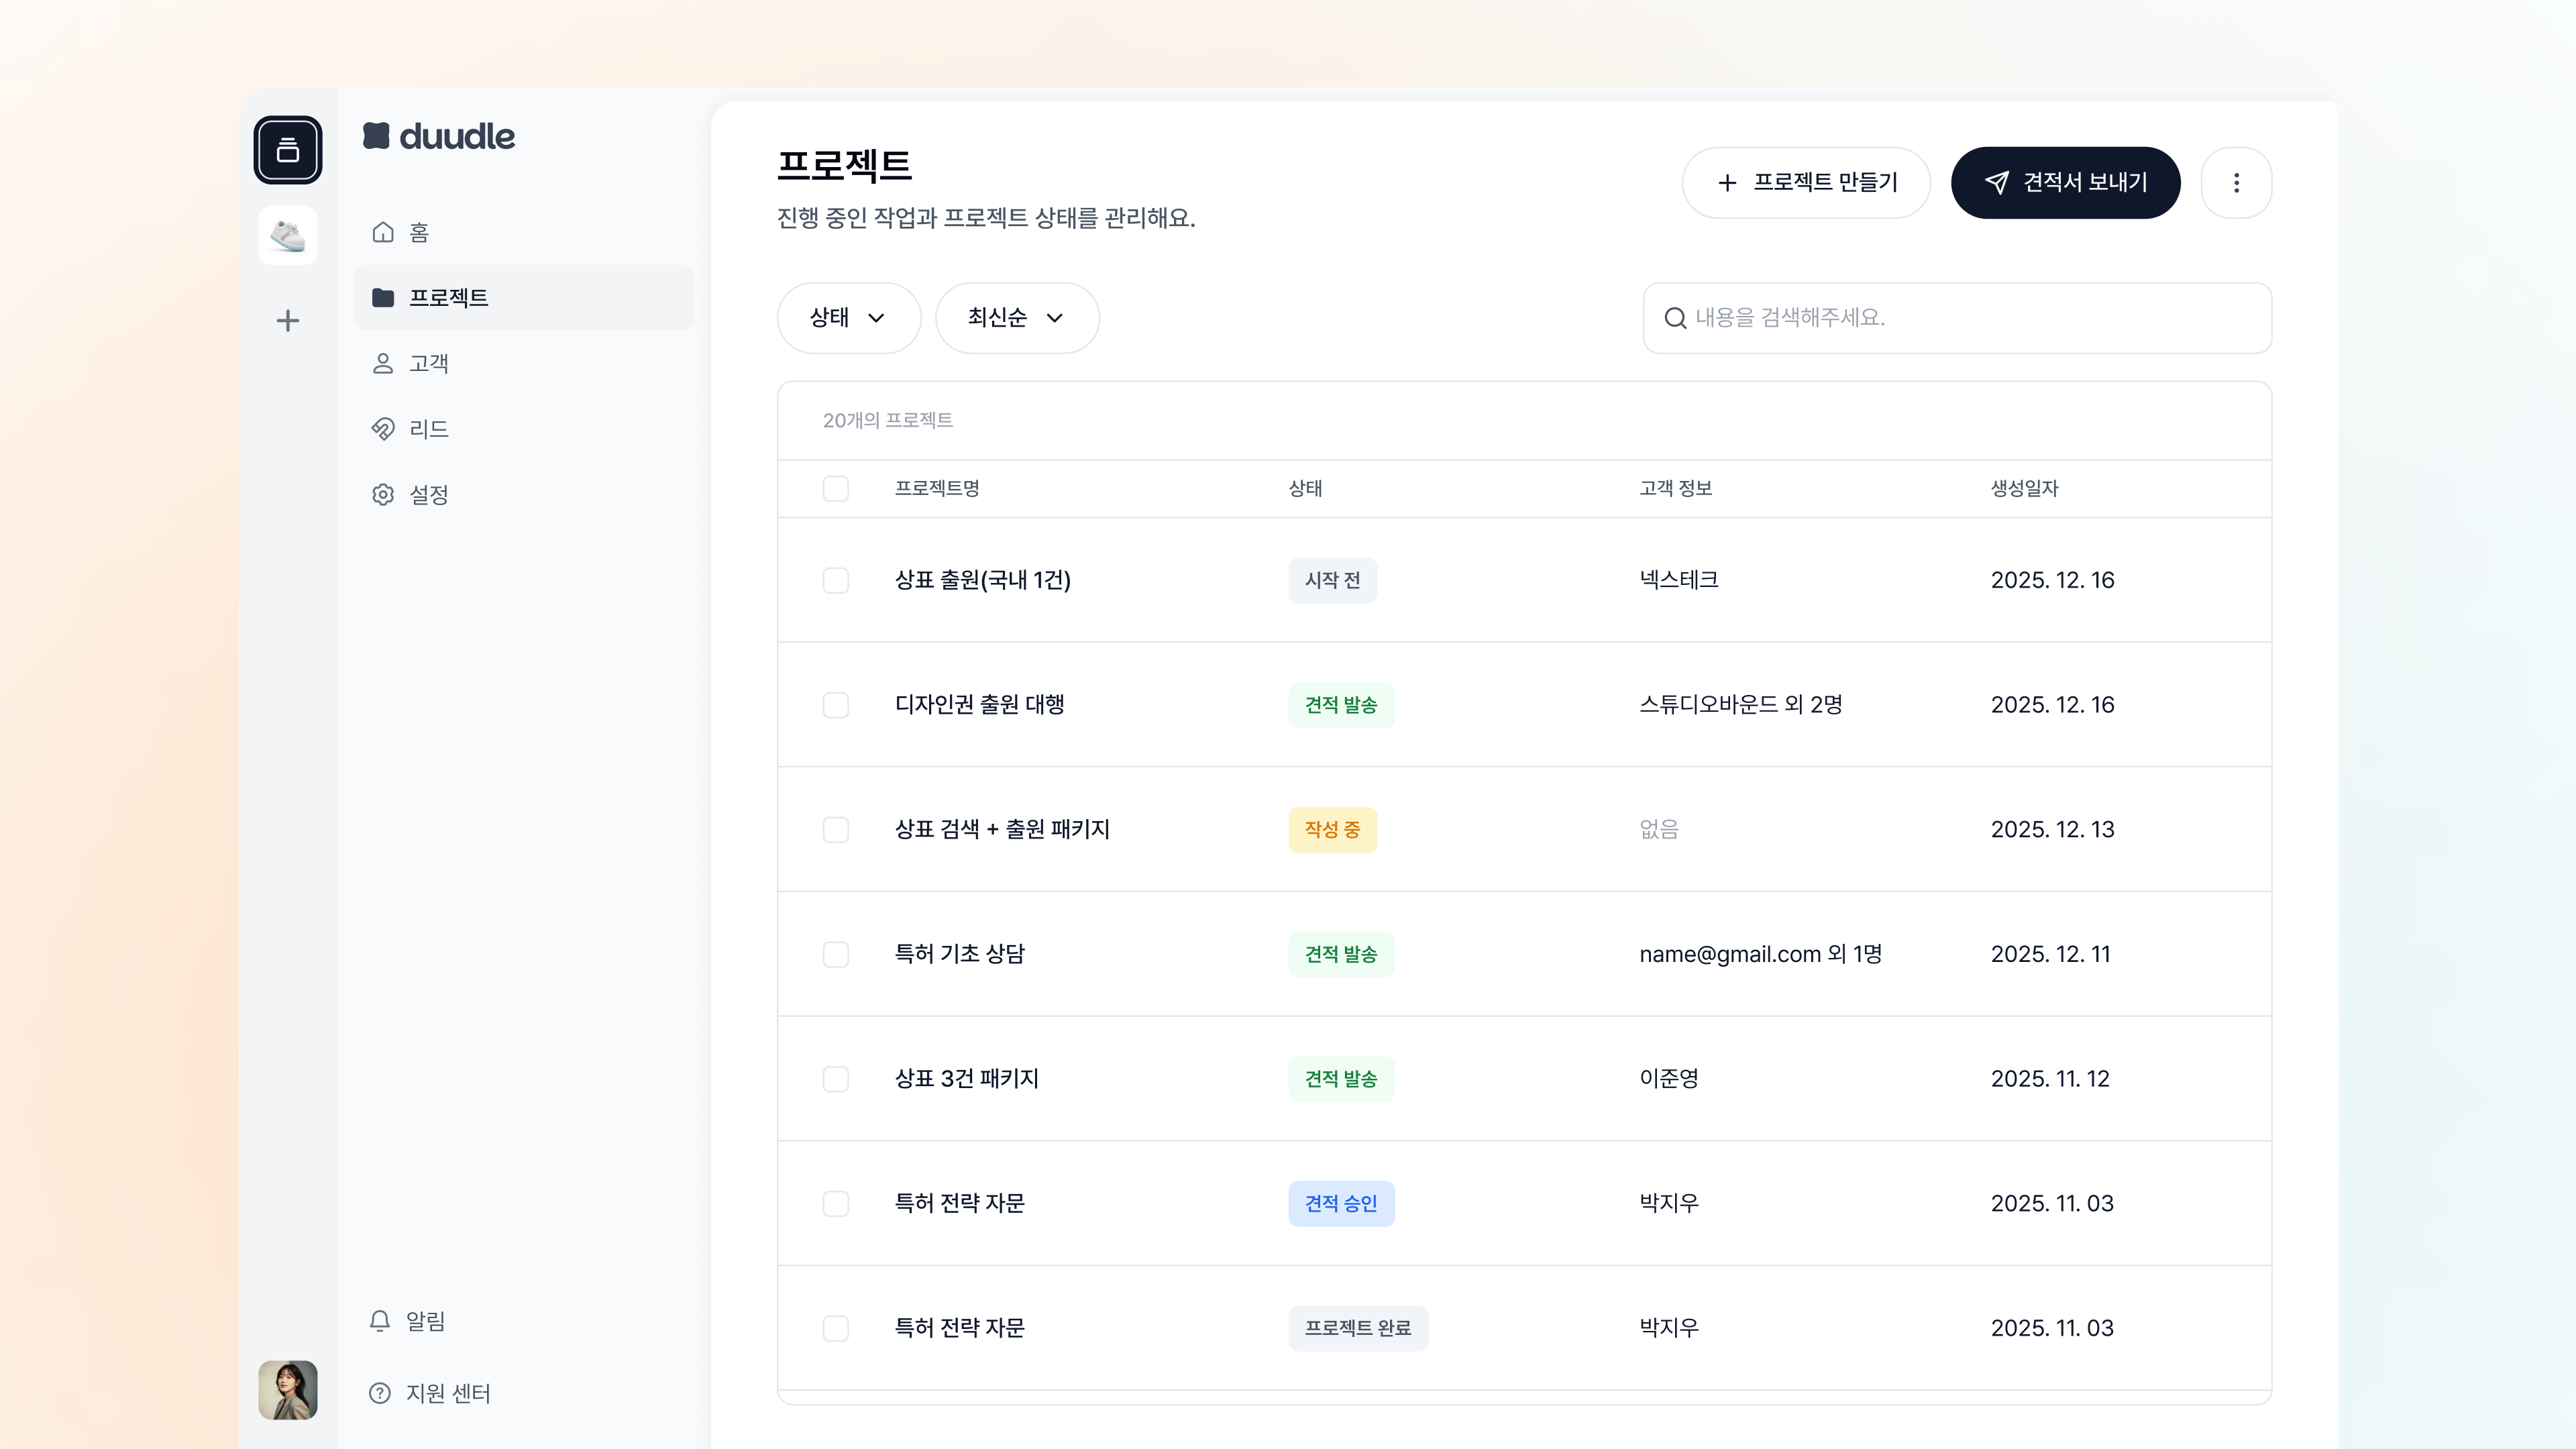Go to the 고객 menu item

point(428,363)
